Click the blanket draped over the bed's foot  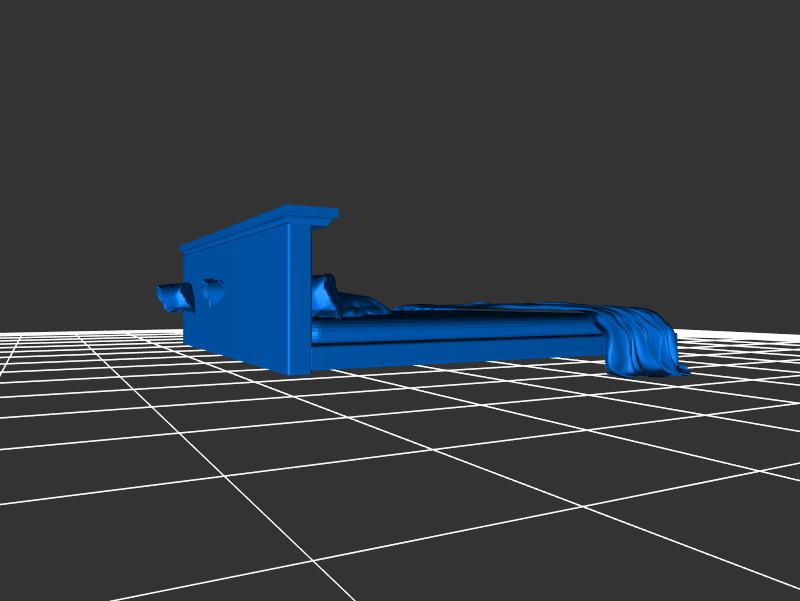coord(642,342)
